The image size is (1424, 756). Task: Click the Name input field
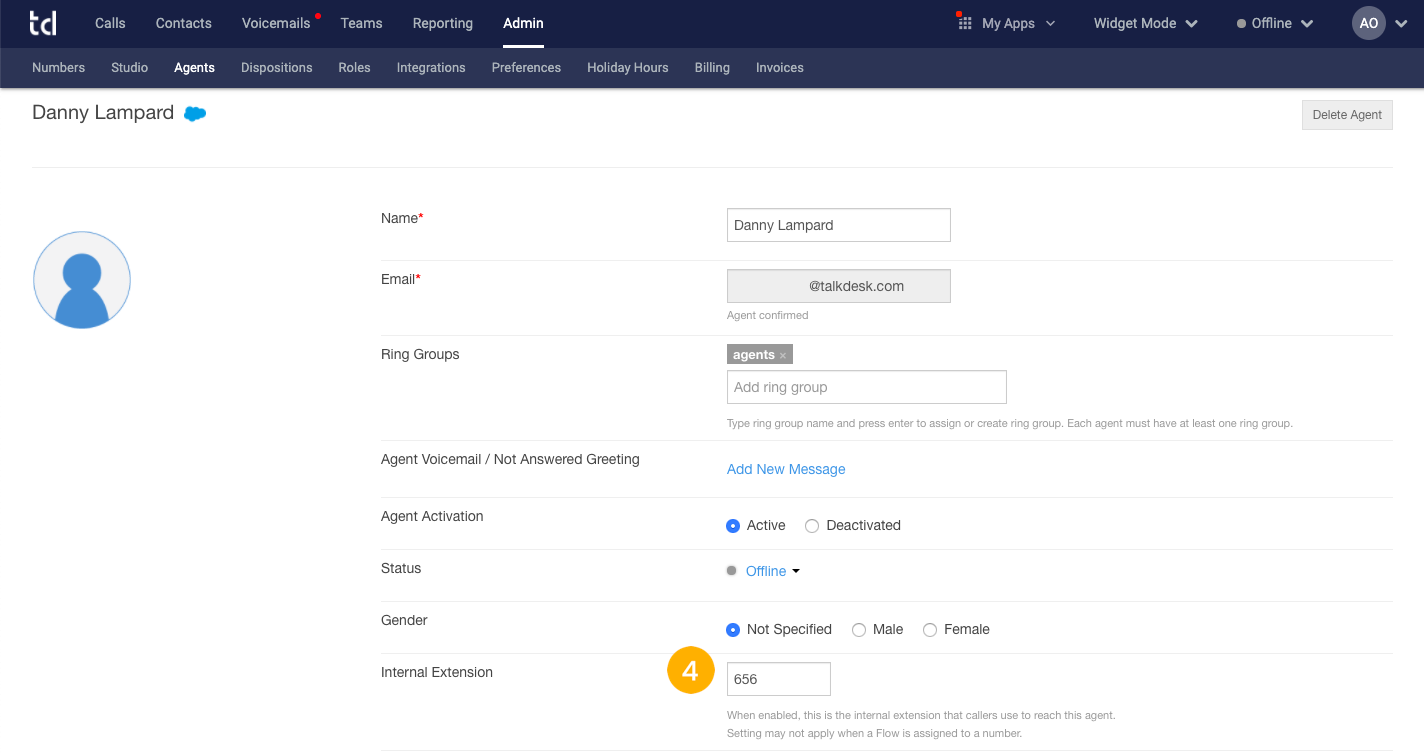tap(839, 225)
